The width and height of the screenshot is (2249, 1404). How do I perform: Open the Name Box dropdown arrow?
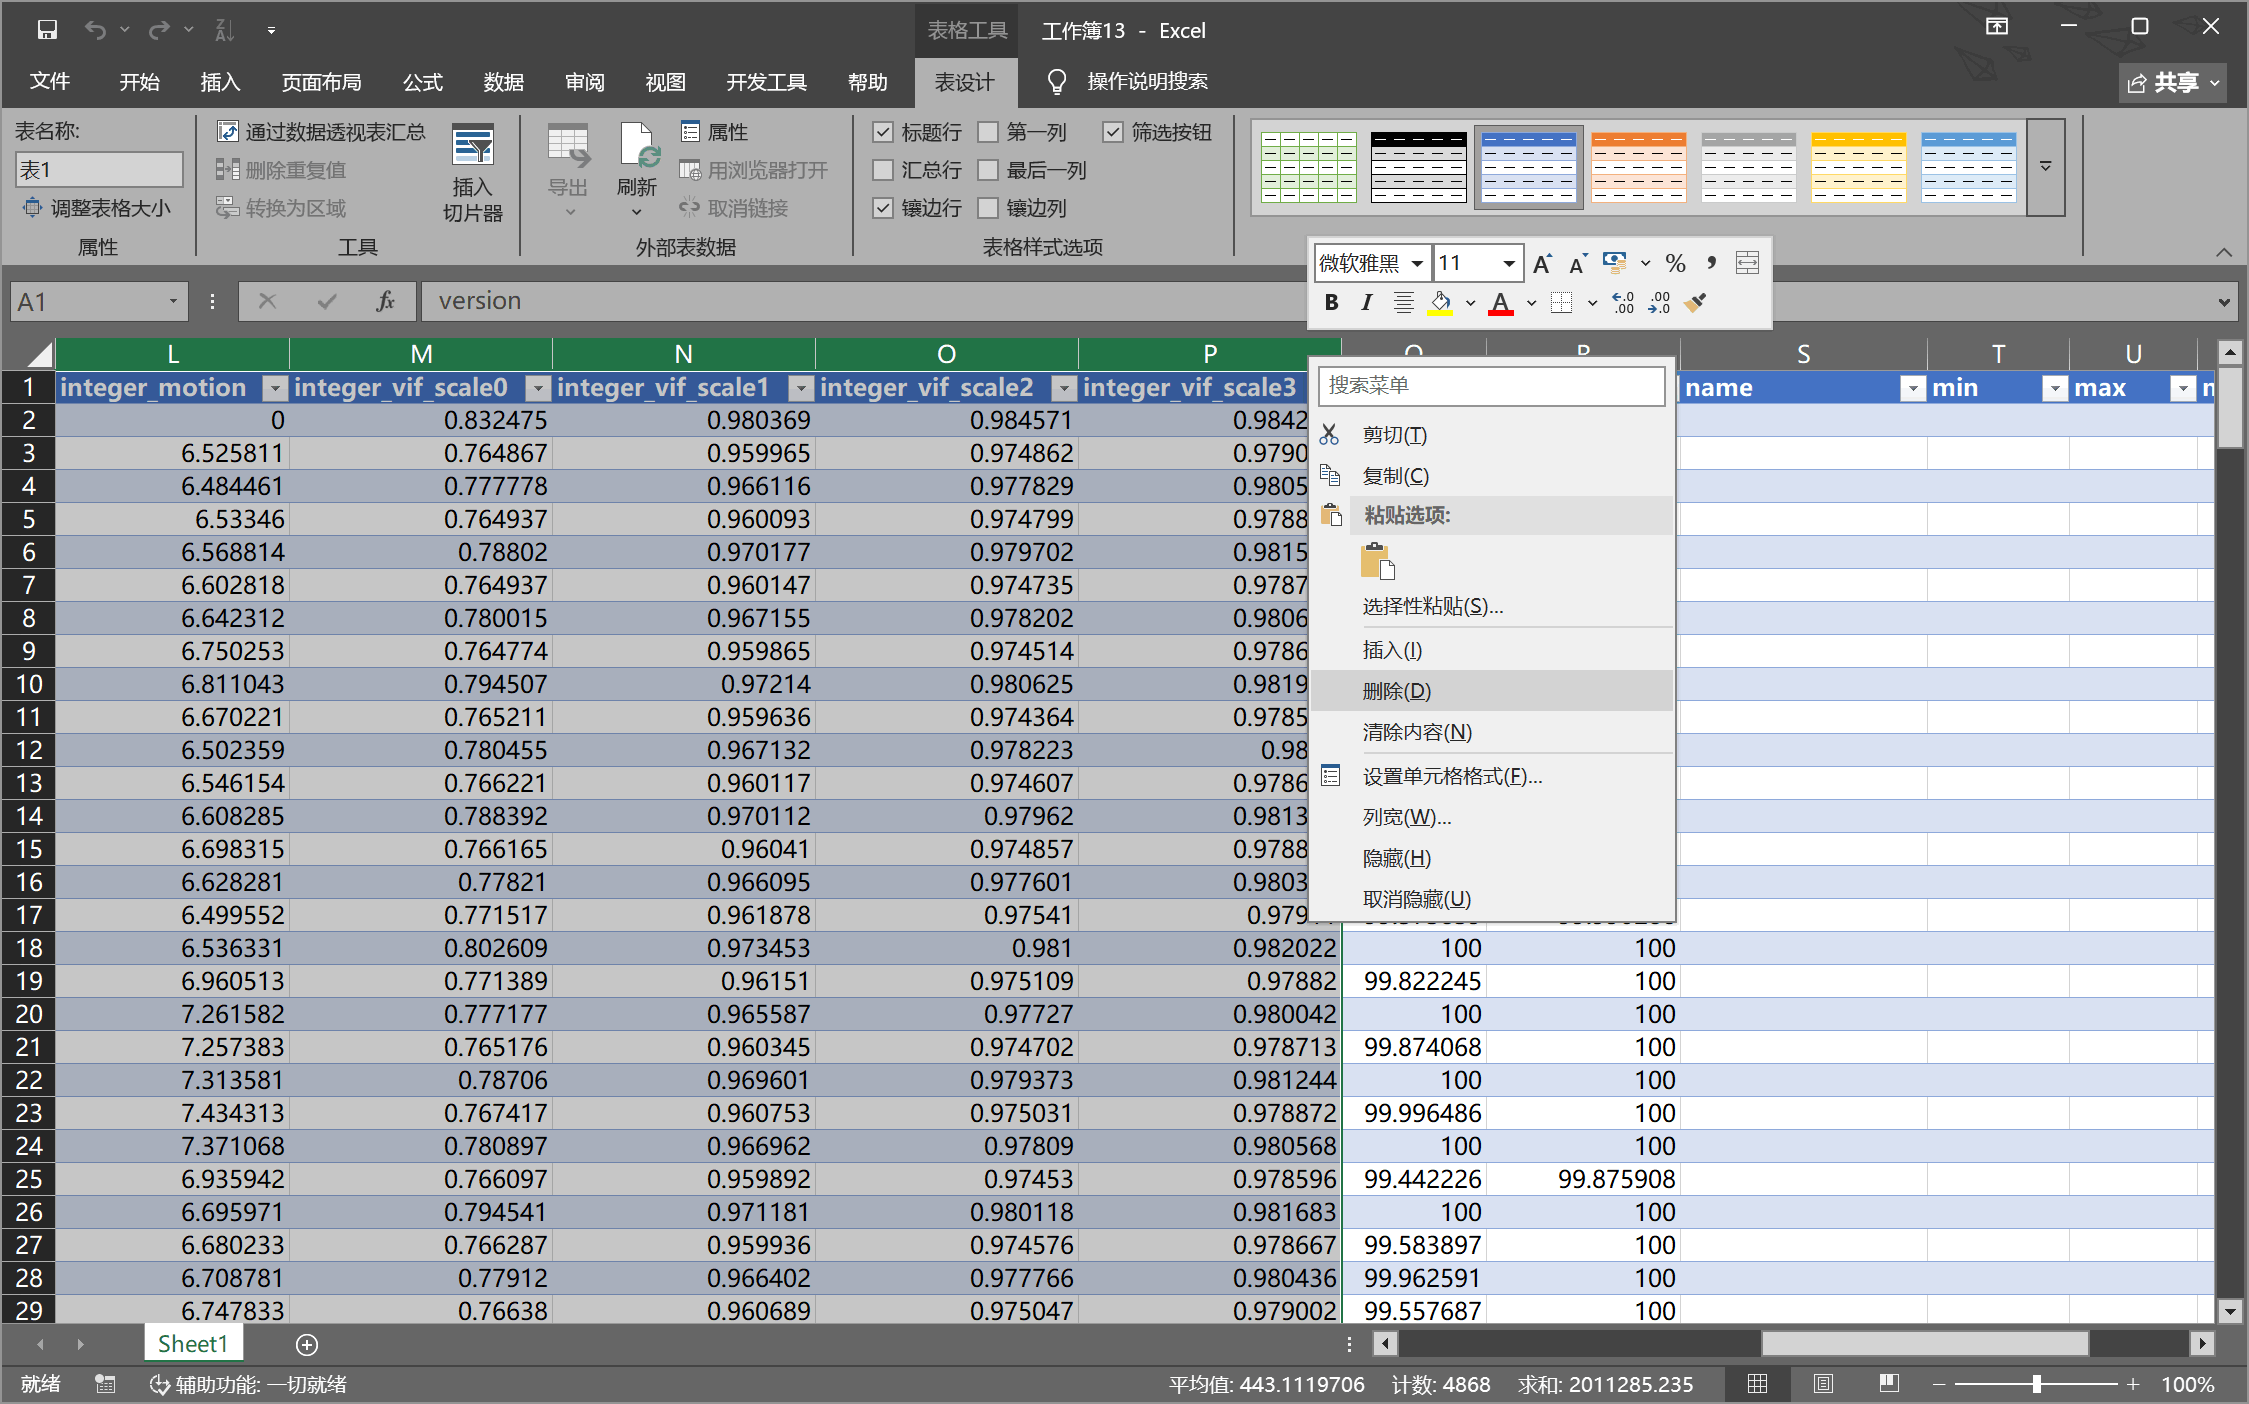pyautogui.click(x=172, y=301)
